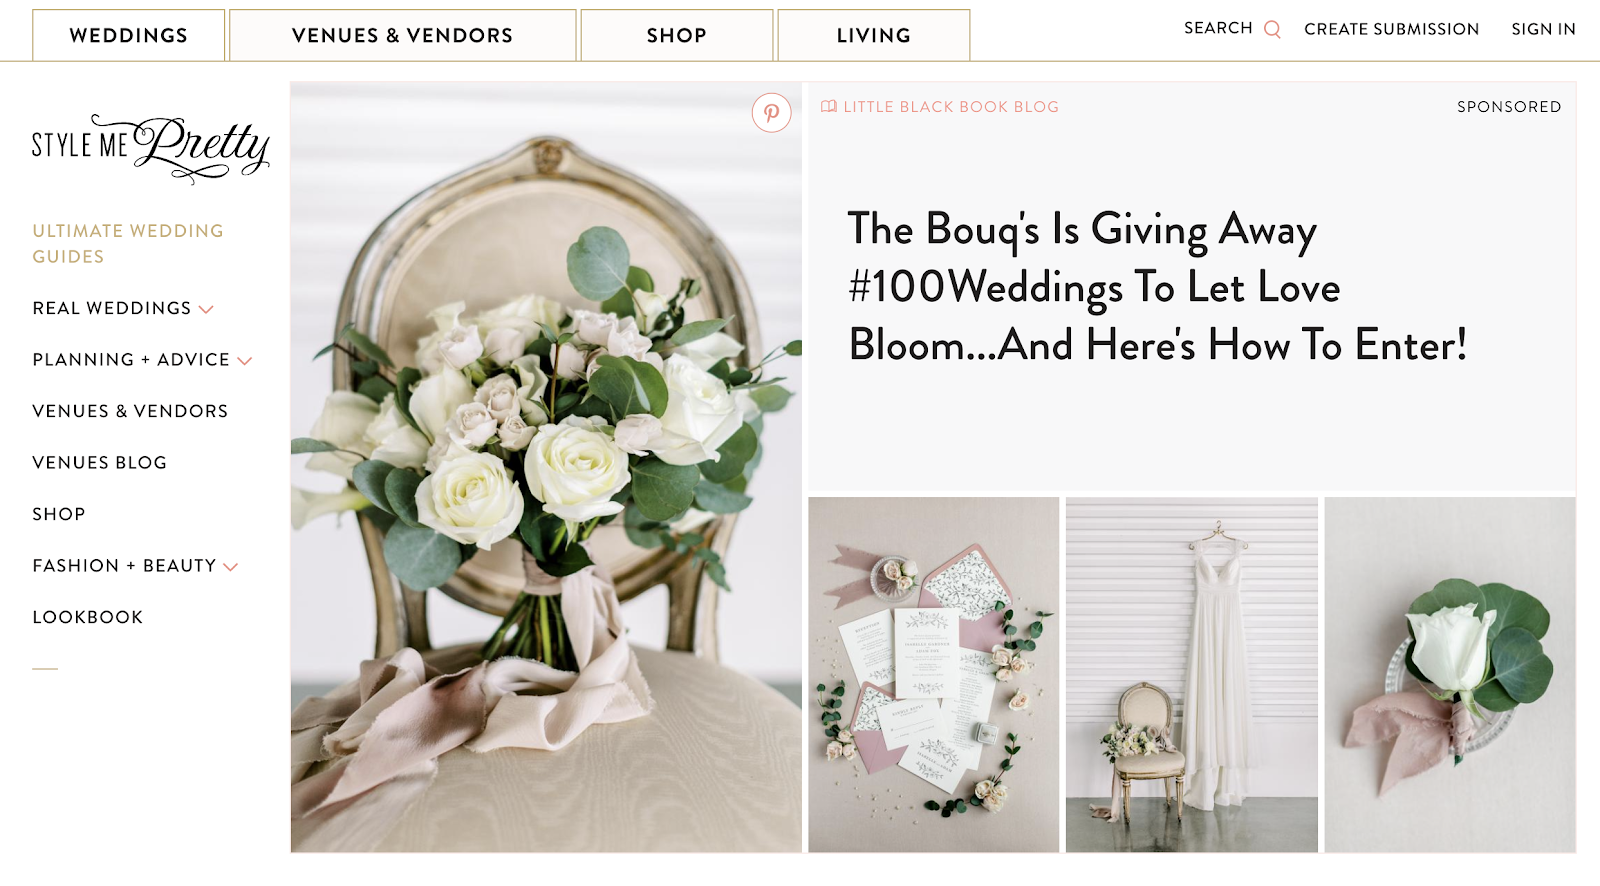Open The Bouq's giveaway article headline
This screenshot has height=886, width=1600.
coord(1157,287)
